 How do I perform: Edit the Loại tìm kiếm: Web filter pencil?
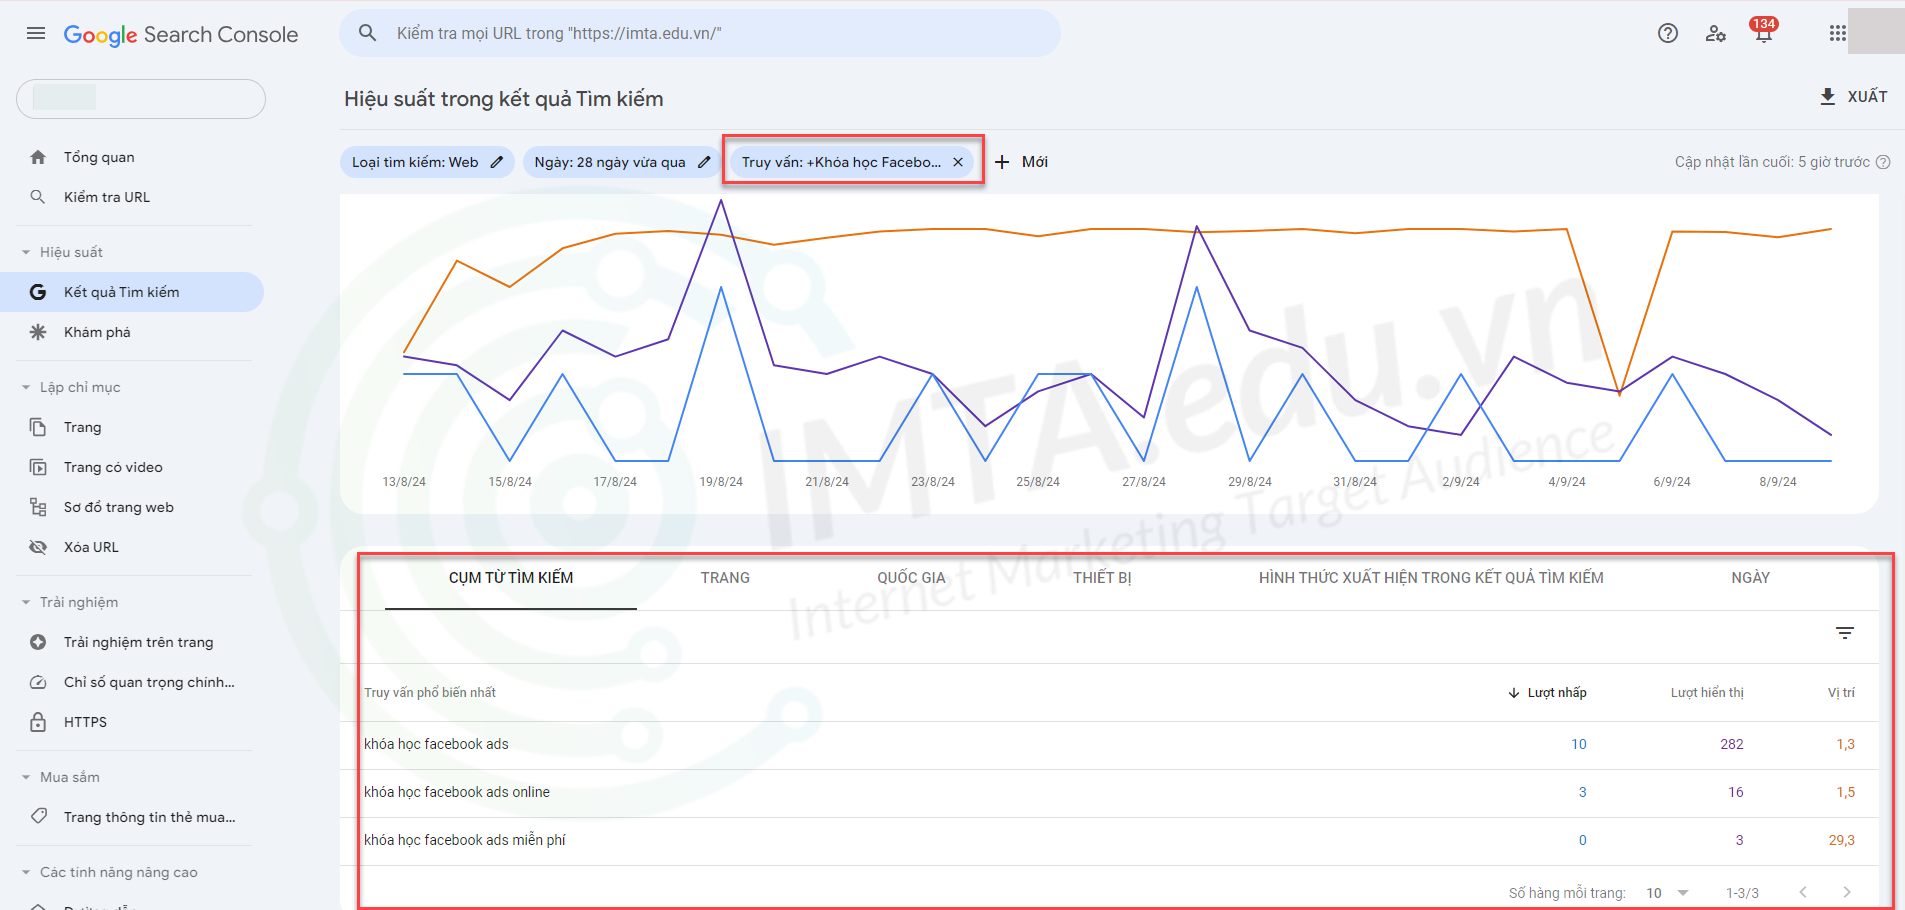tap(497, 162)
